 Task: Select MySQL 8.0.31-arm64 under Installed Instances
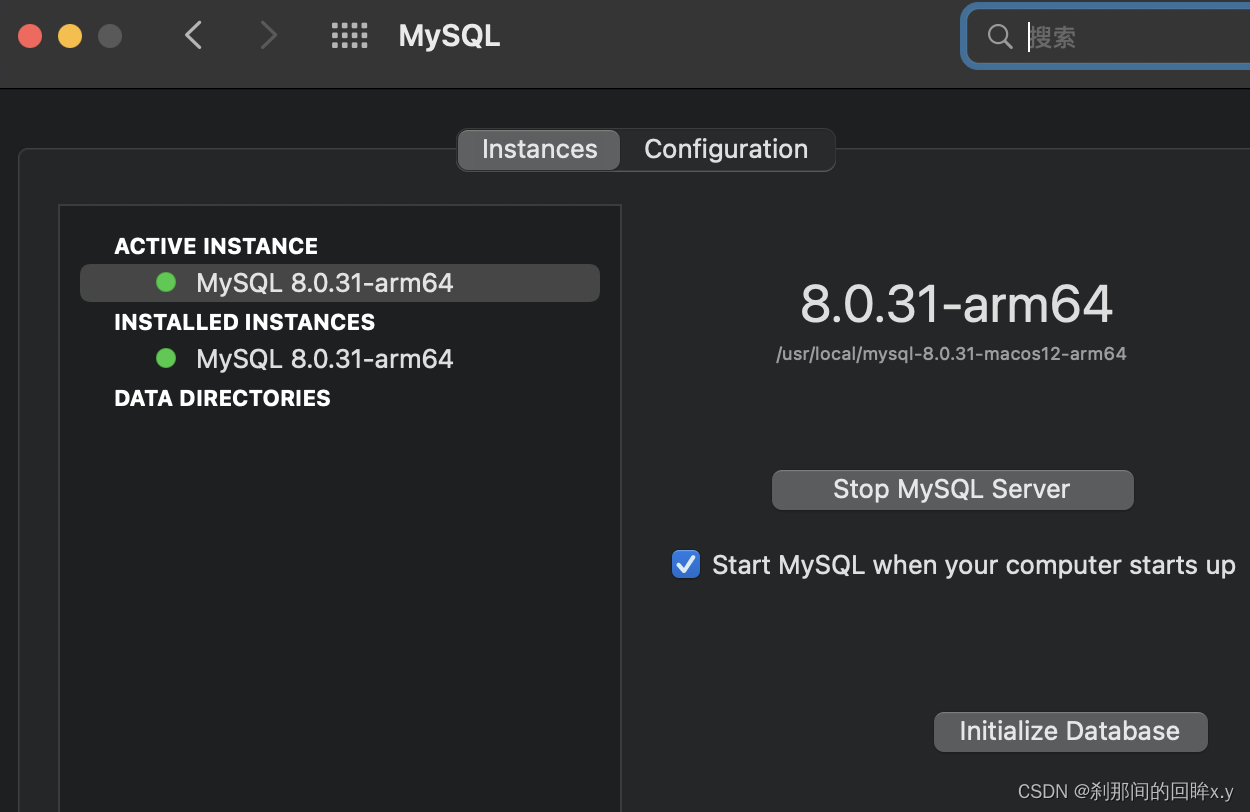coord(340,358)
